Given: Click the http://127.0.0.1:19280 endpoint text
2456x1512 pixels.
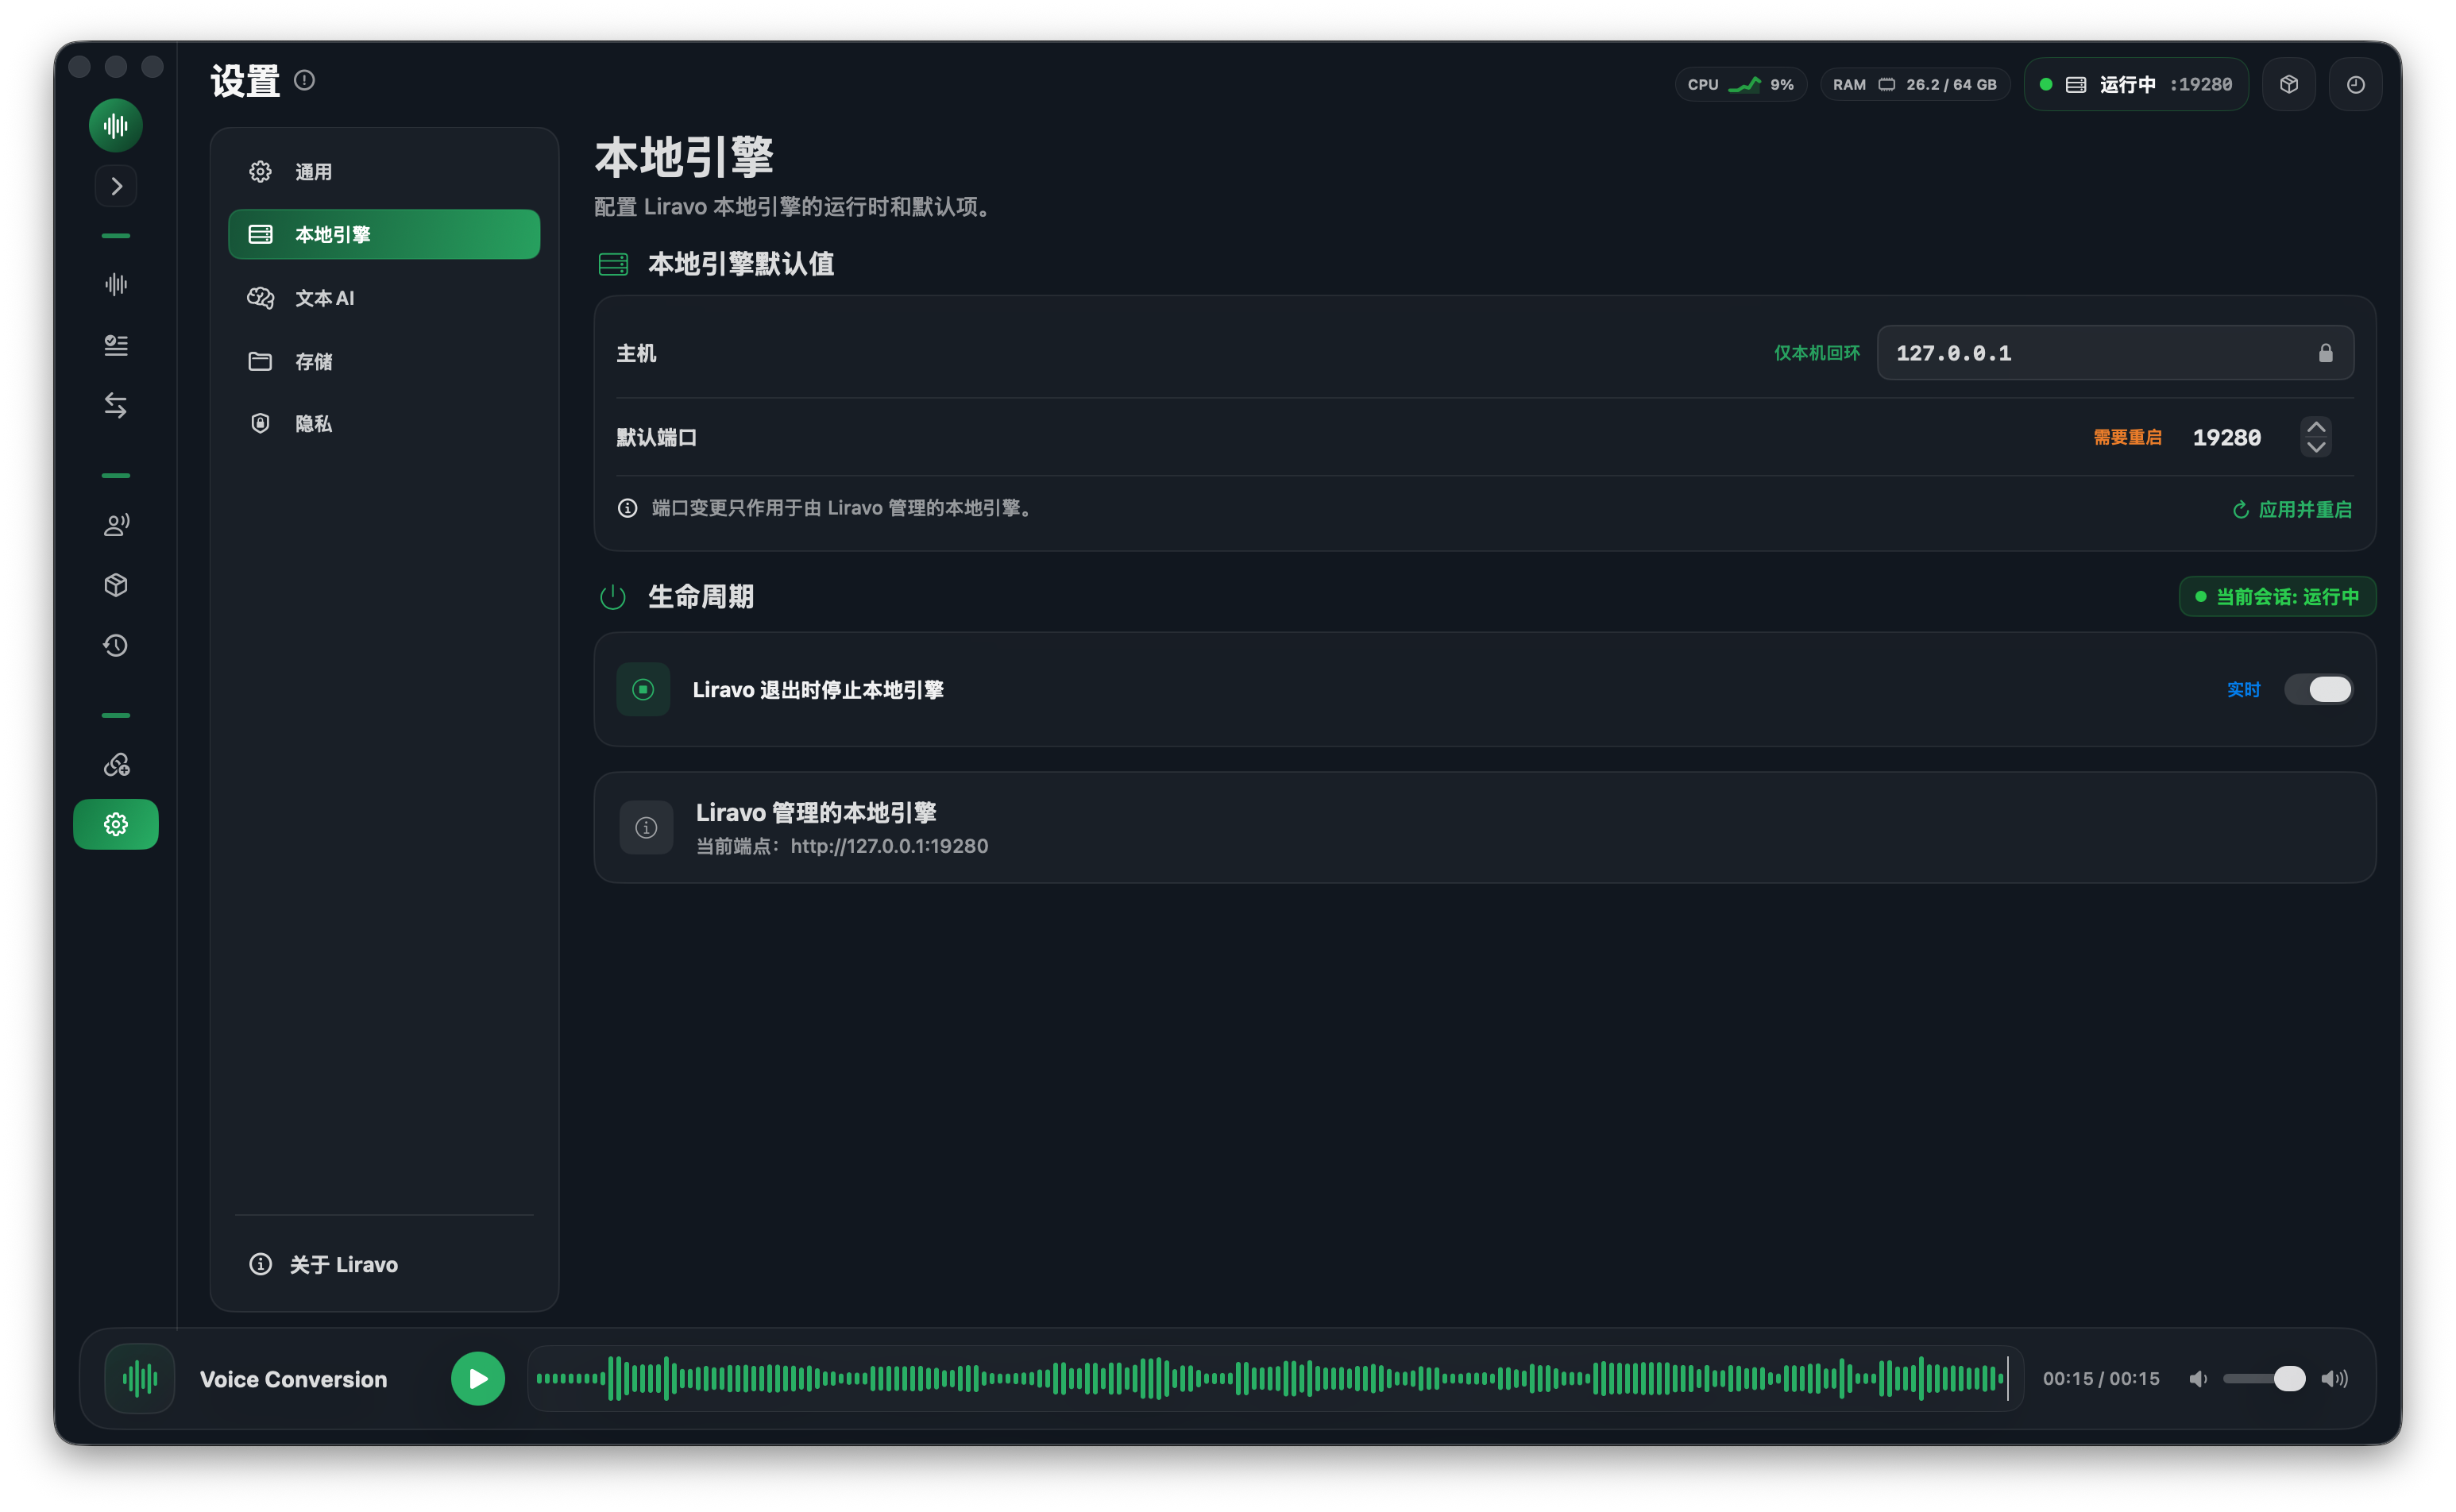Looking at the screenshot, I should point(889,846).
